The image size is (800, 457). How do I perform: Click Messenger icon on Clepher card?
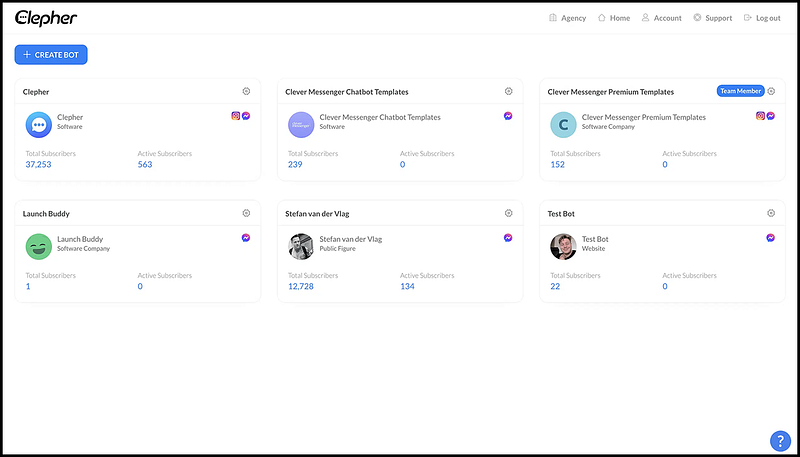246,116
